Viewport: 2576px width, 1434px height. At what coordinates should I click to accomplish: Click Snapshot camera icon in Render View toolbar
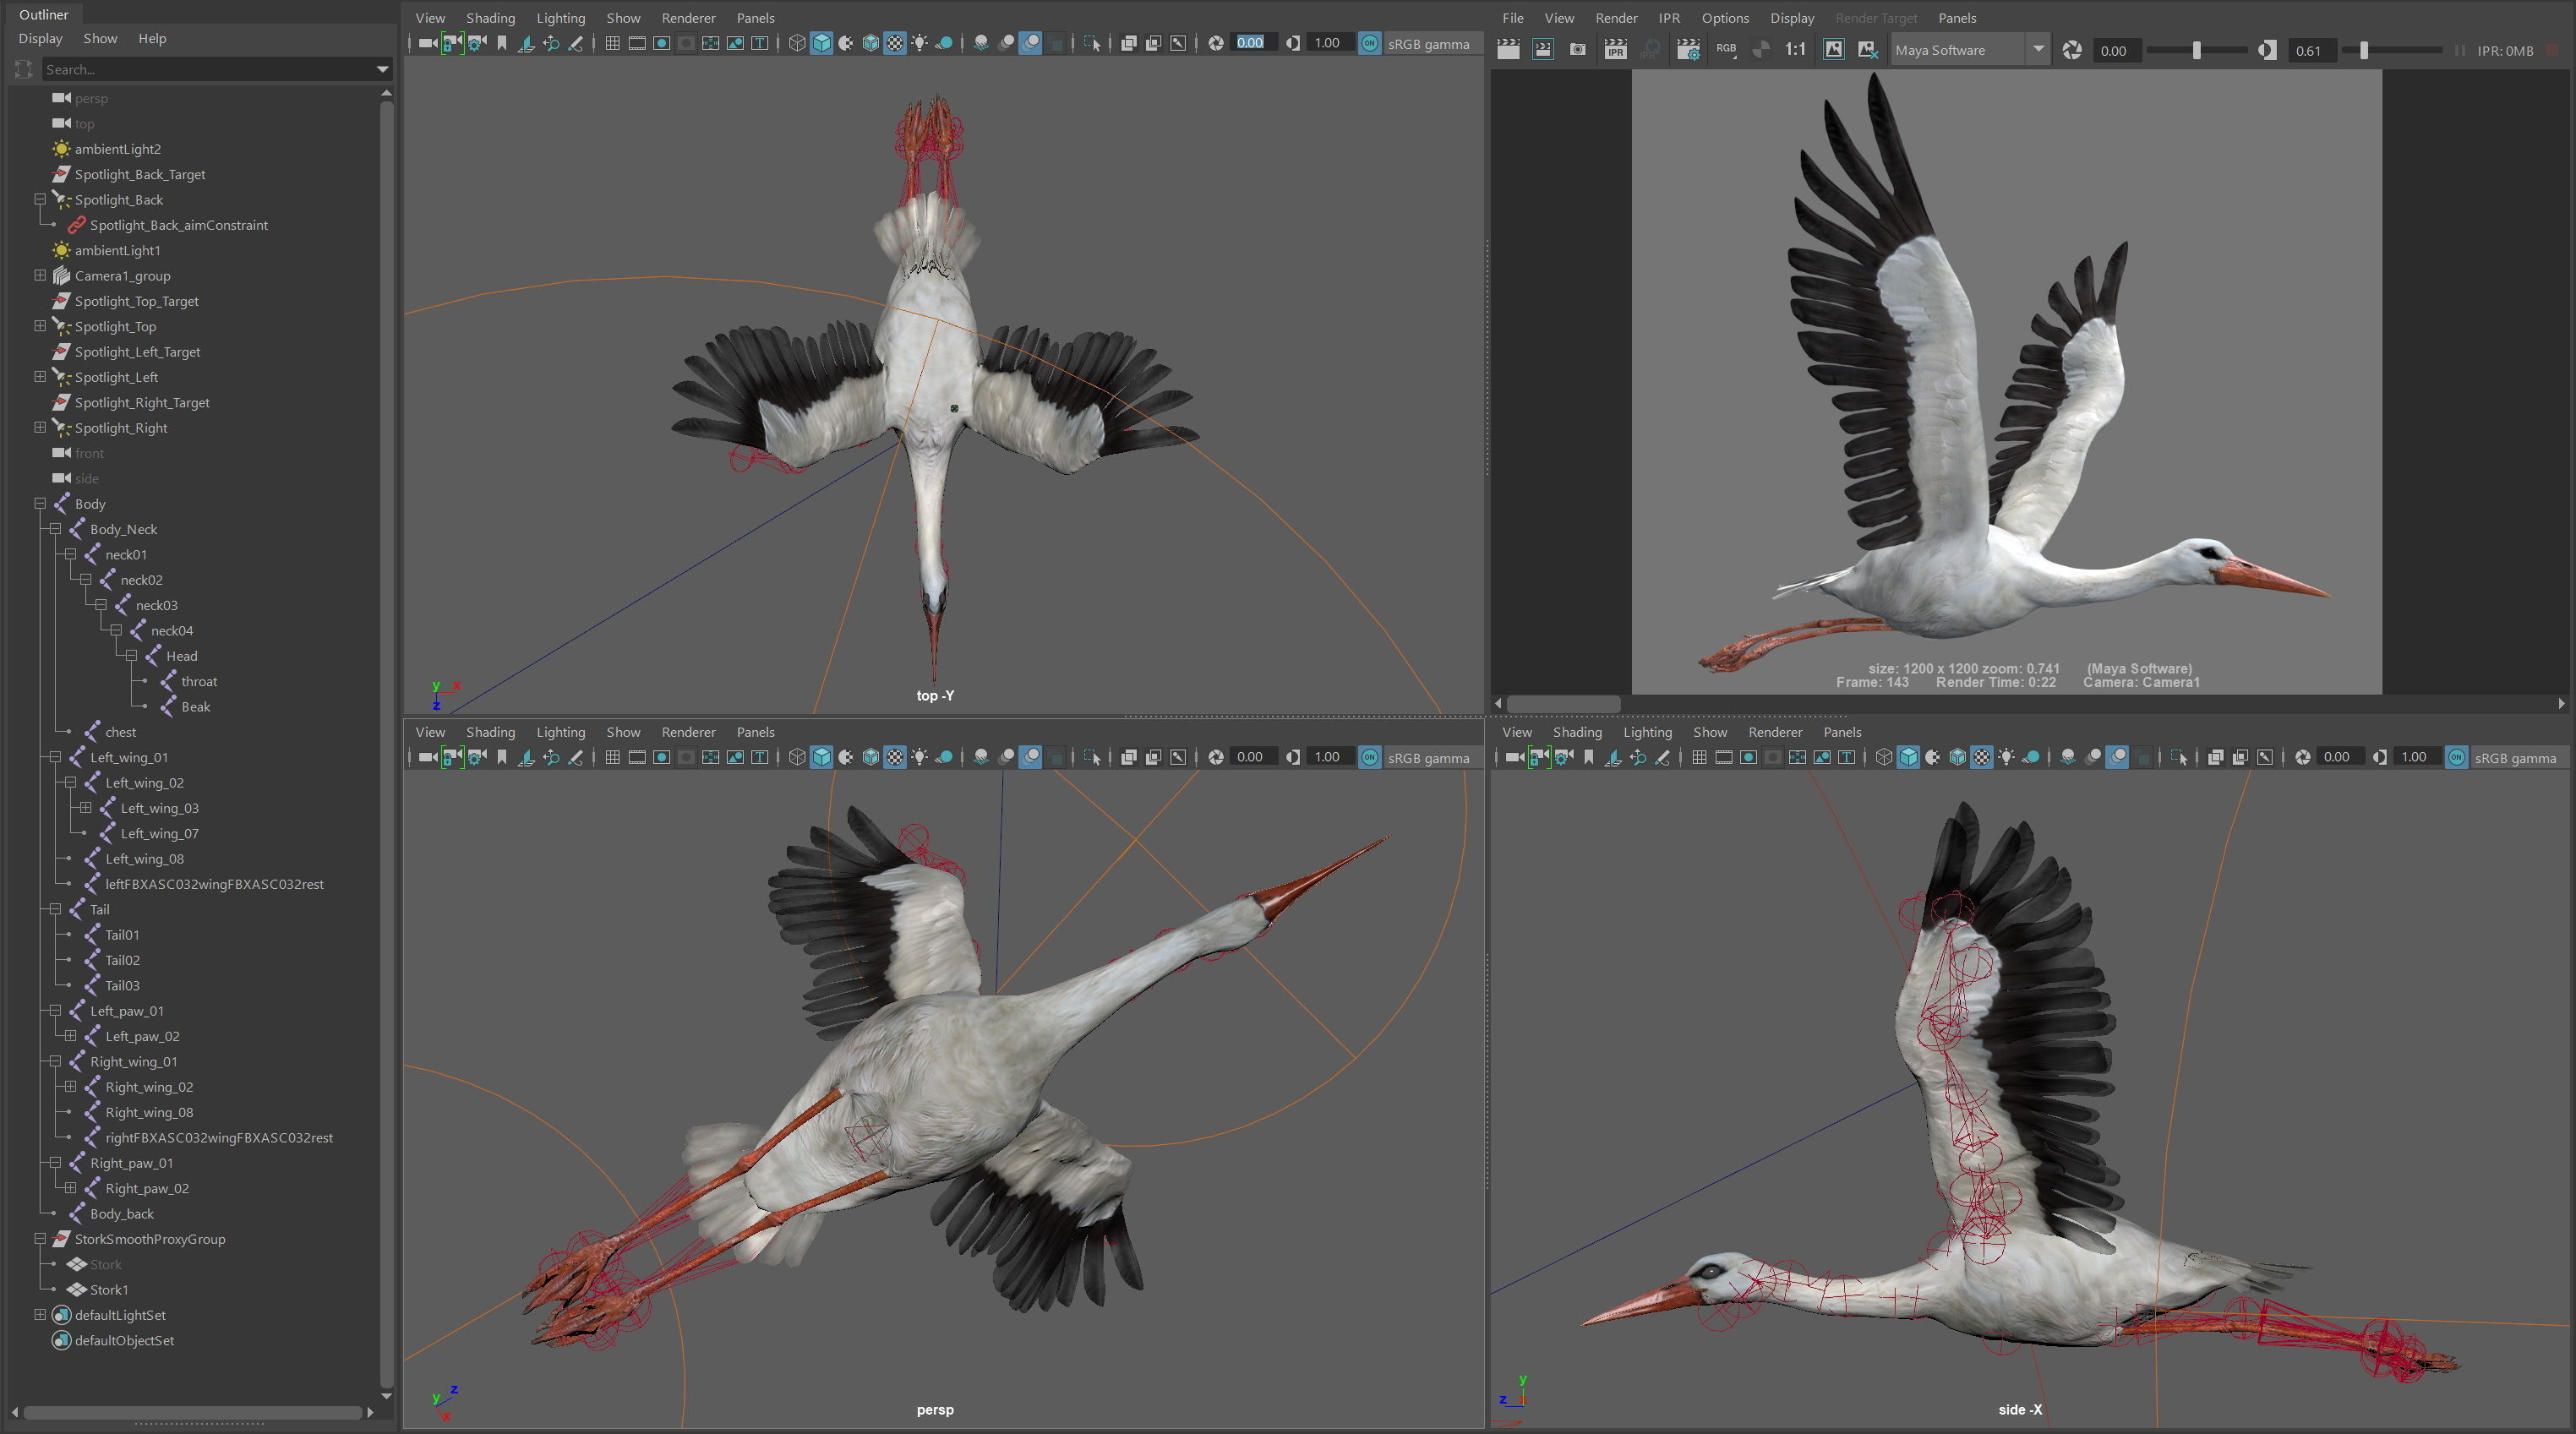pyautogui.click(x=1578, y=50)
